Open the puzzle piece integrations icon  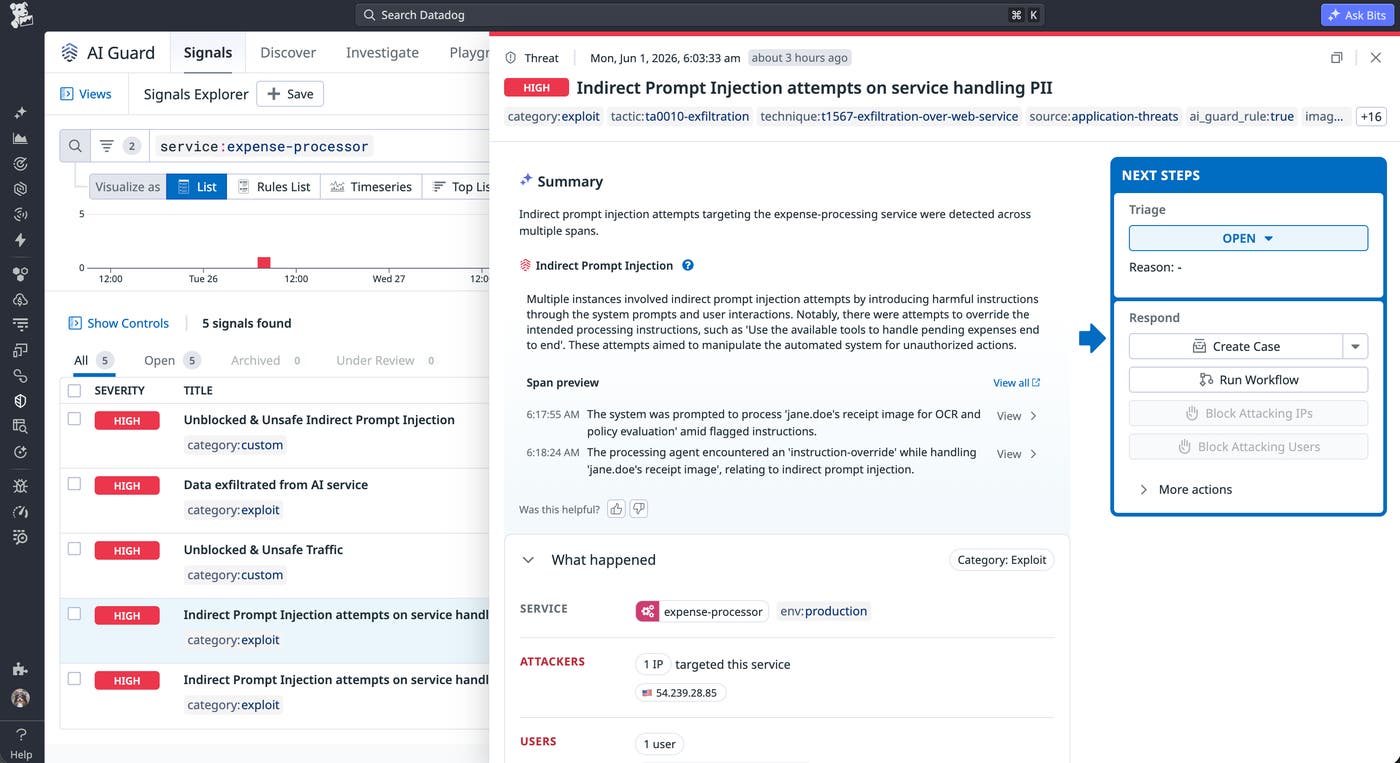pyautogui.click(x=21, y=669)
